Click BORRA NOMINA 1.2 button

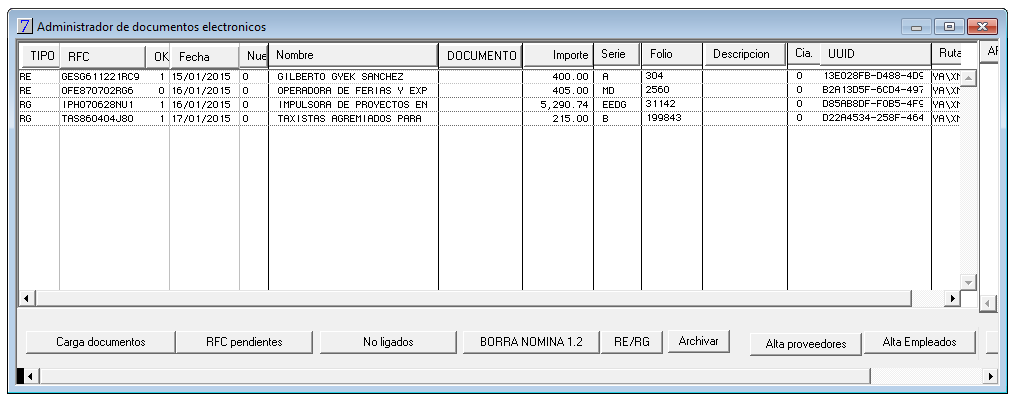pyautogui.click(x=531, y=342)
